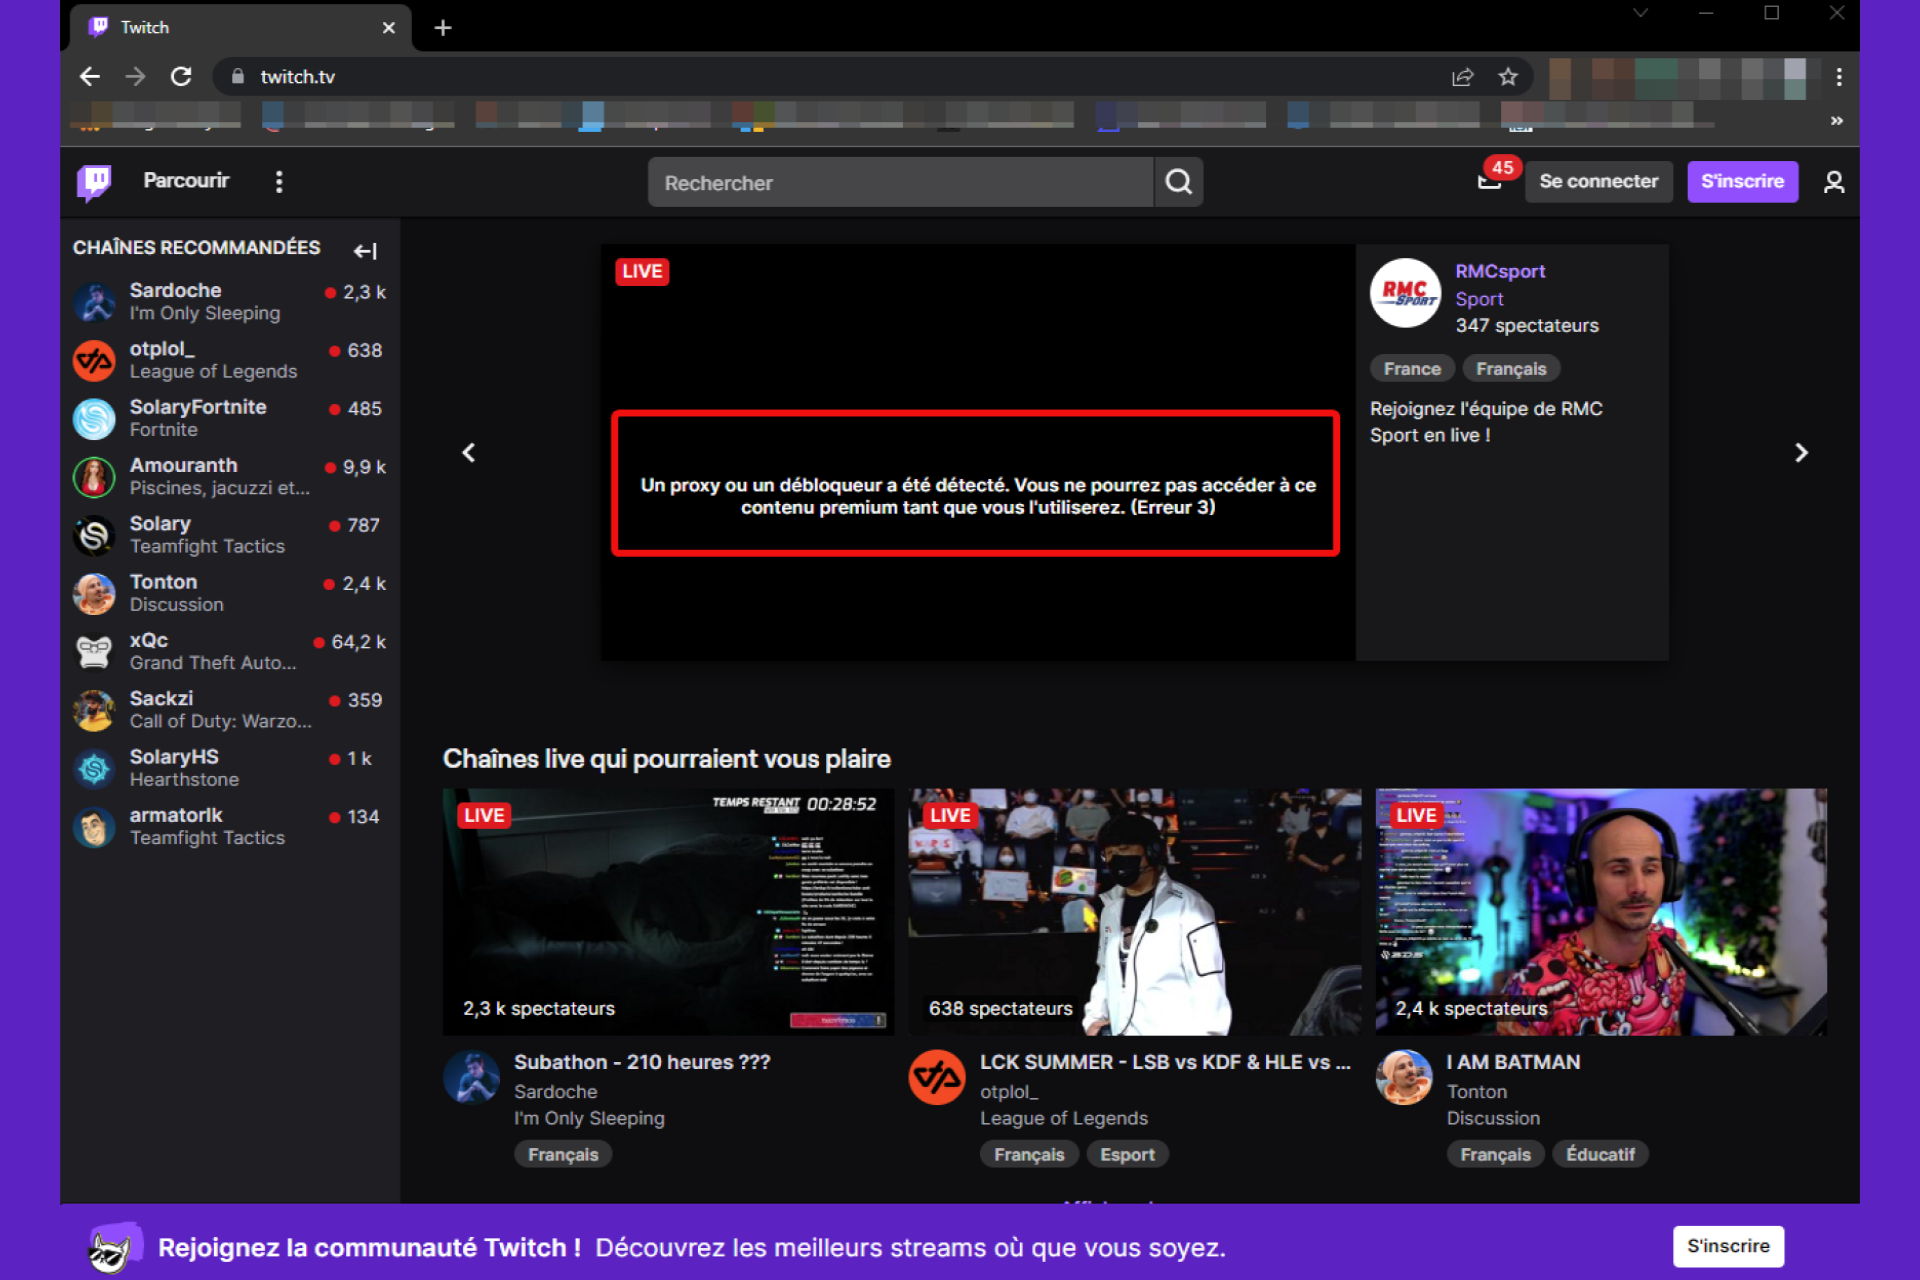Click the featured RMC Sport video player
Viewport: 1920px width, 1280px height.
977,452
